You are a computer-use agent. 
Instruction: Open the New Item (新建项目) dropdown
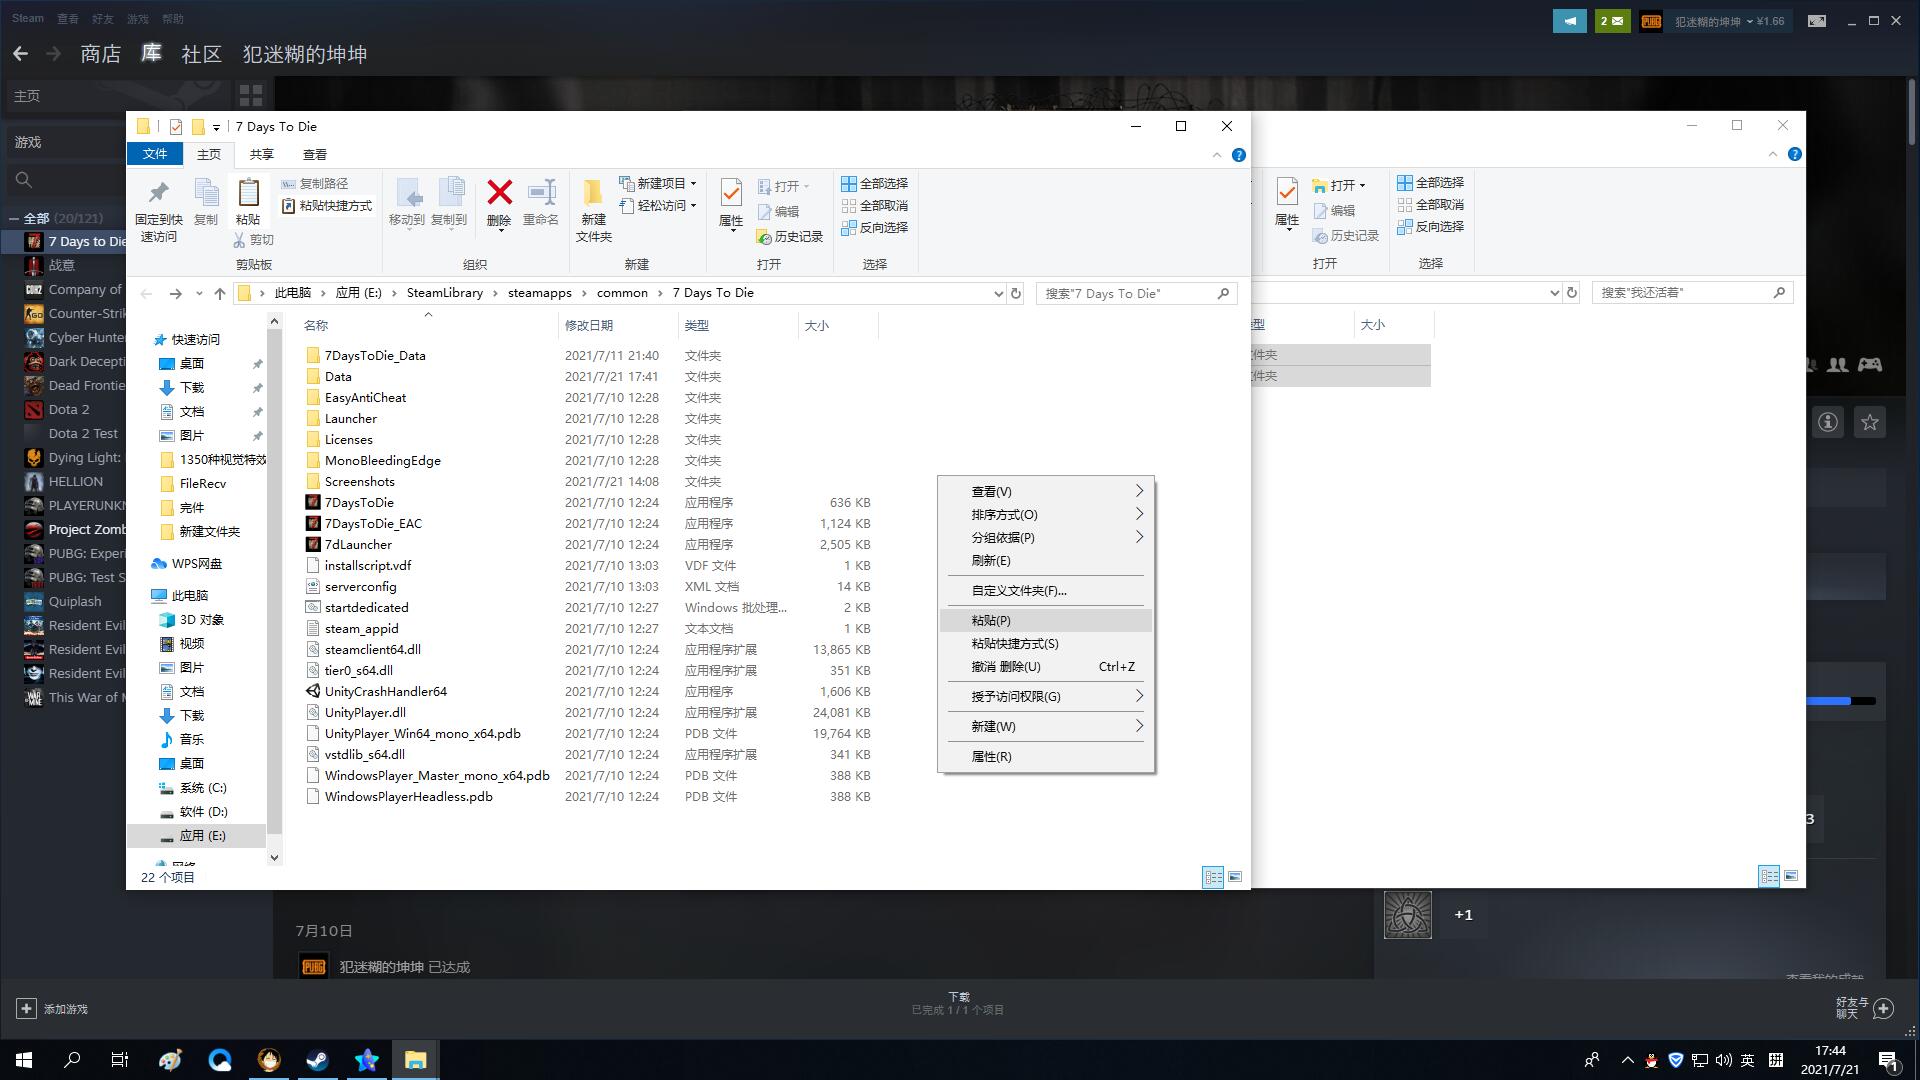pyautogui.click(x=658, y=184)
